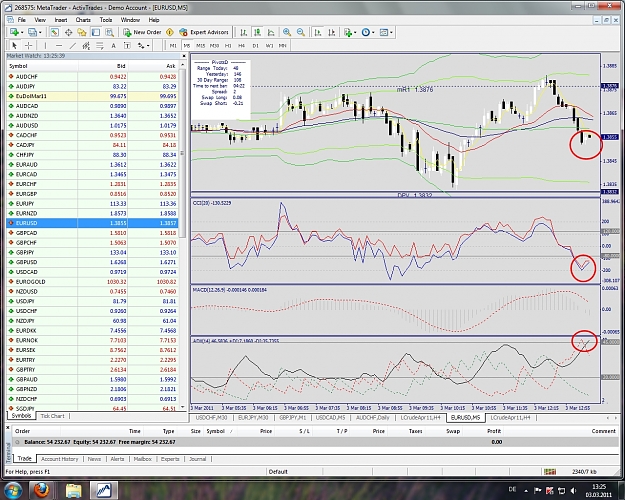Switch timeframe to H4
625x500 pixels.
[x=242, y=45]
